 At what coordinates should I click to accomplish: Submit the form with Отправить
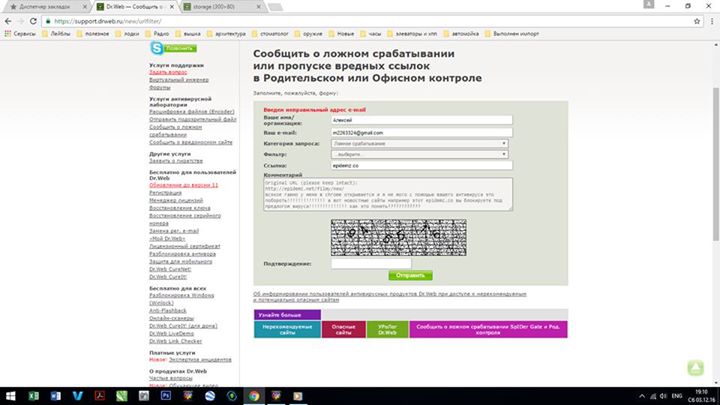[411, 276]
